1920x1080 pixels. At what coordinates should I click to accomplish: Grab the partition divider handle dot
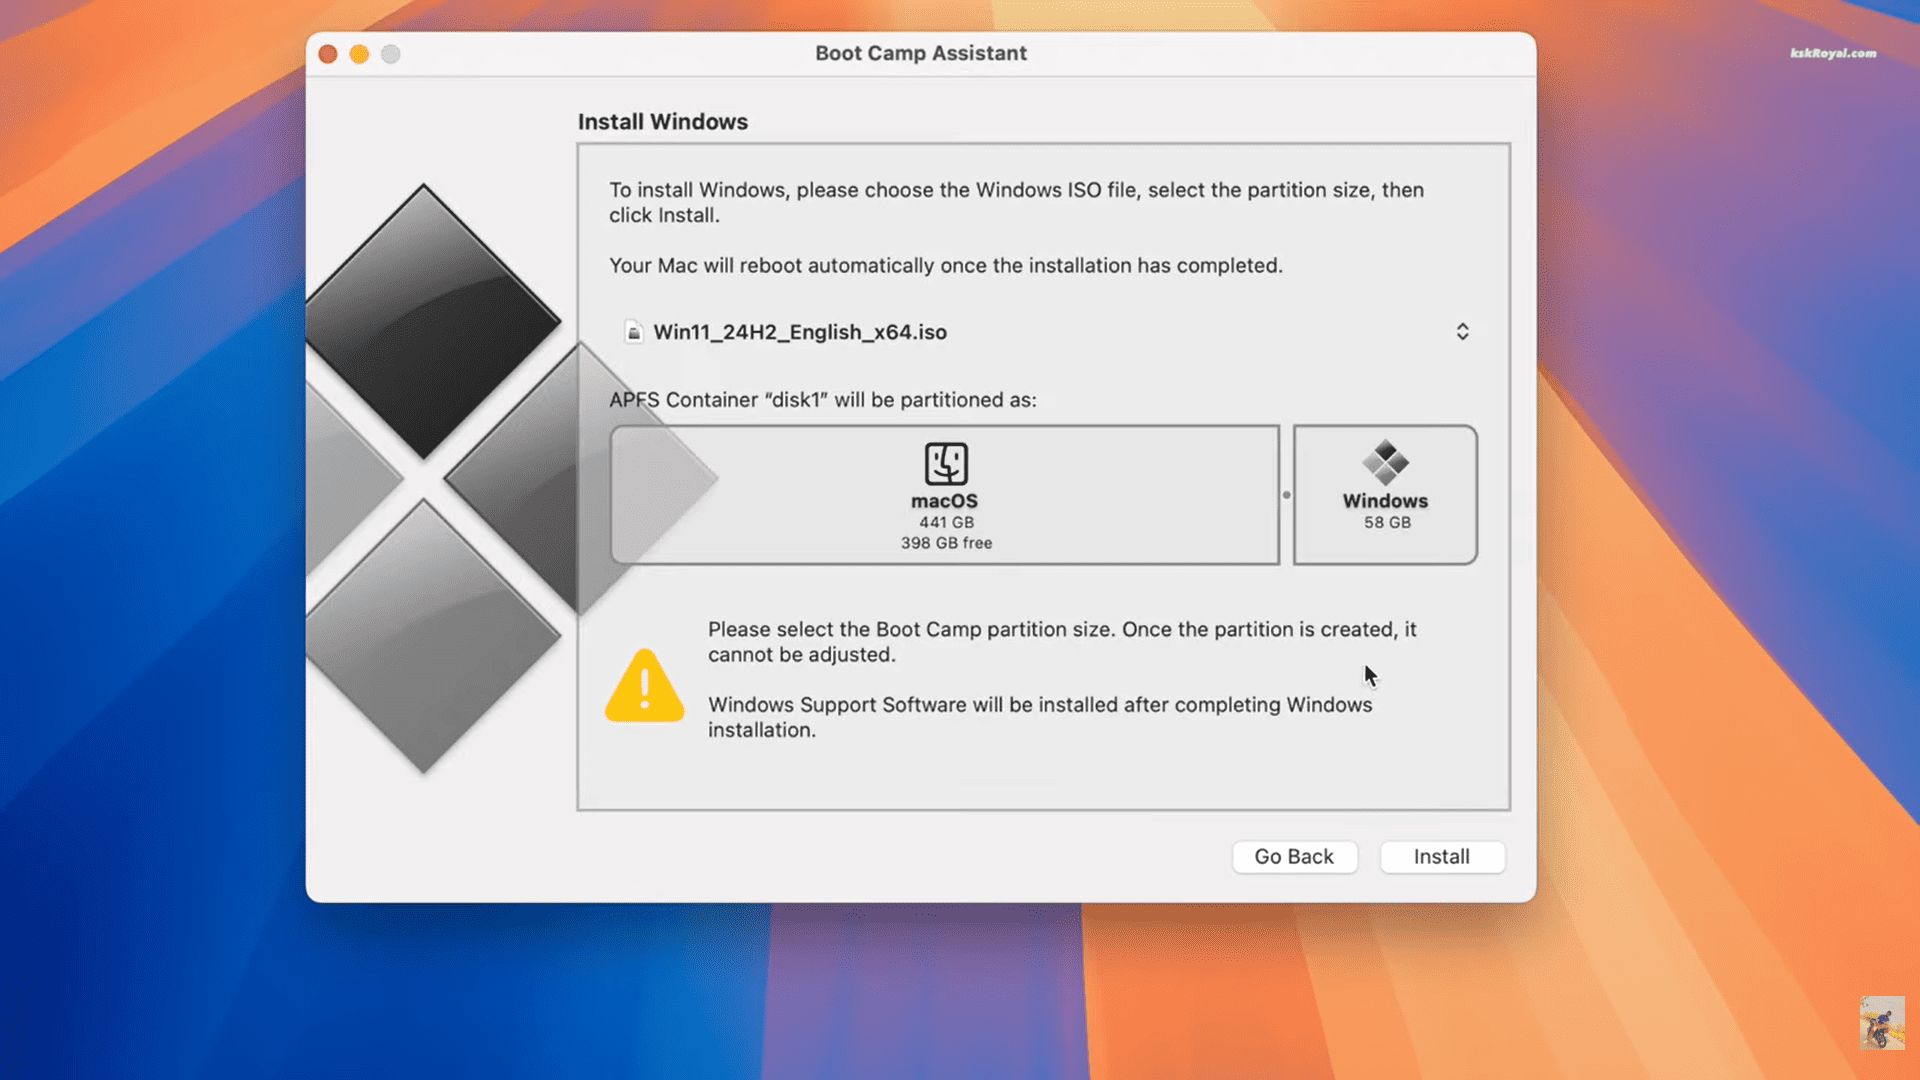tap(1287, 495)
